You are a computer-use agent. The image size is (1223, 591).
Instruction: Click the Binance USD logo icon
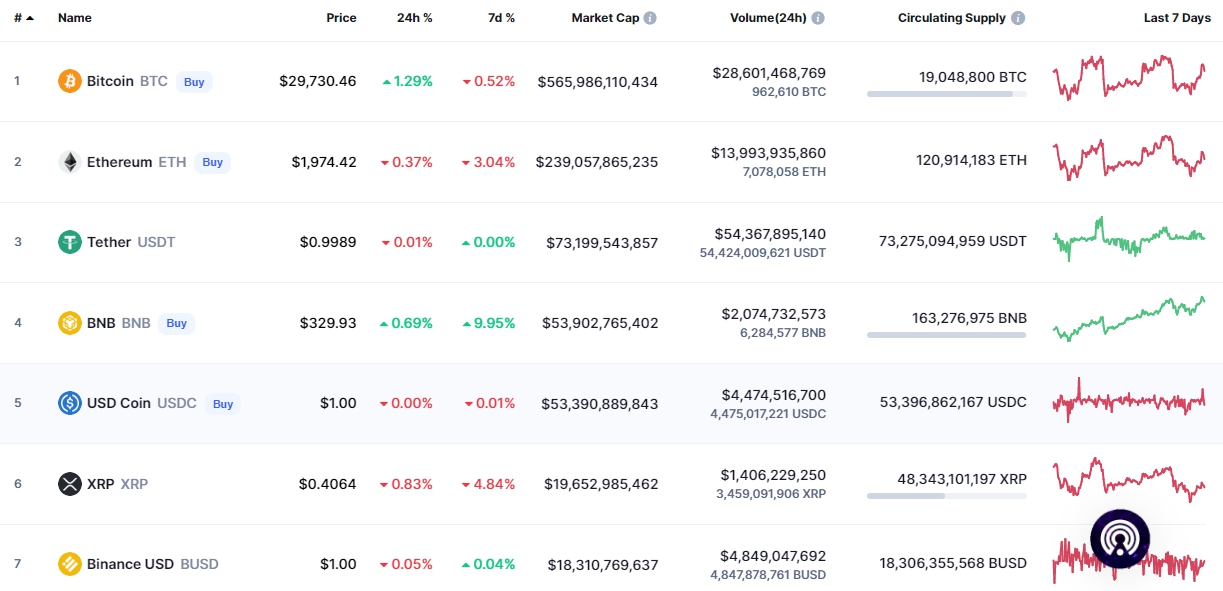tap(70, 564)
